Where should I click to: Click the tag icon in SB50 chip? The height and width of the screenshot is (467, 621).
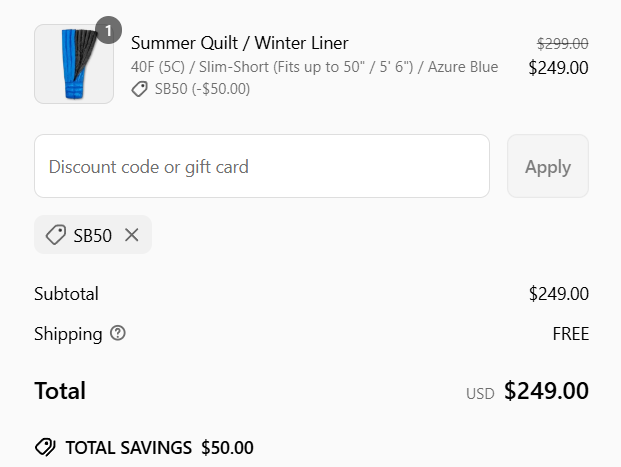click(x=56, y=235)
